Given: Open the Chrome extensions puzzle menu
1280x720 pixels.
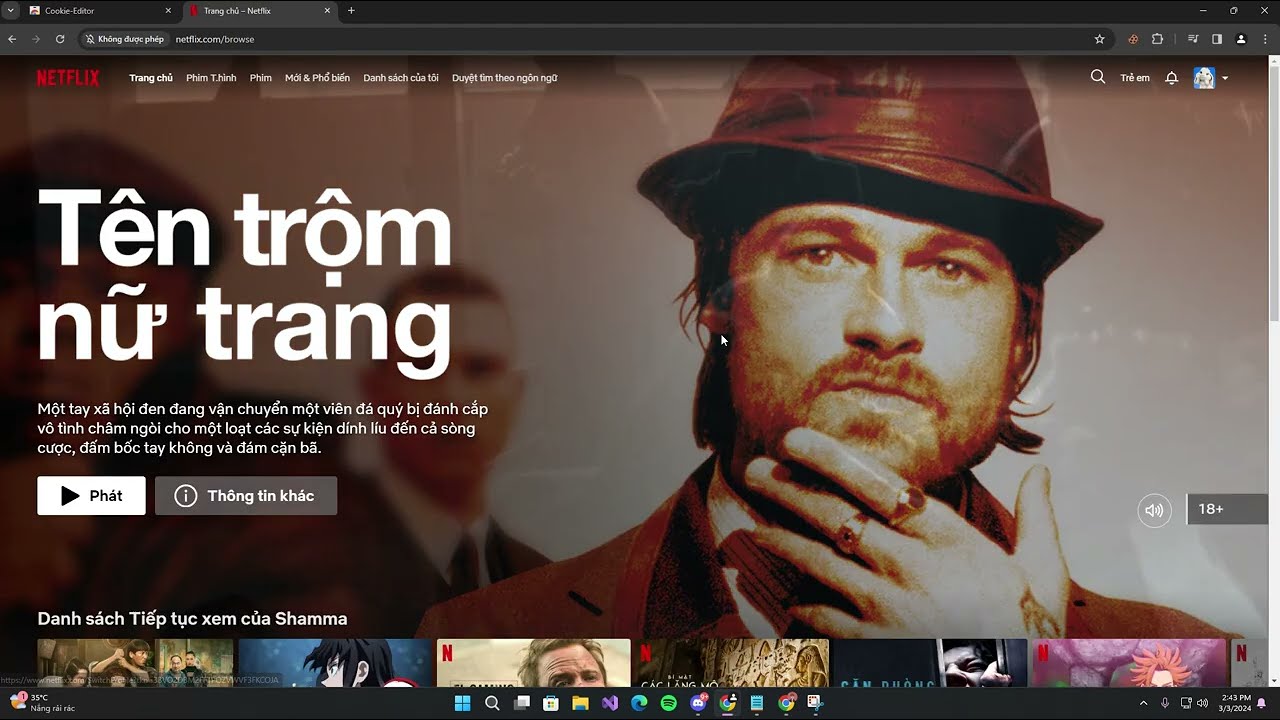Looking at the screenshot, I should coord(1157,39).
